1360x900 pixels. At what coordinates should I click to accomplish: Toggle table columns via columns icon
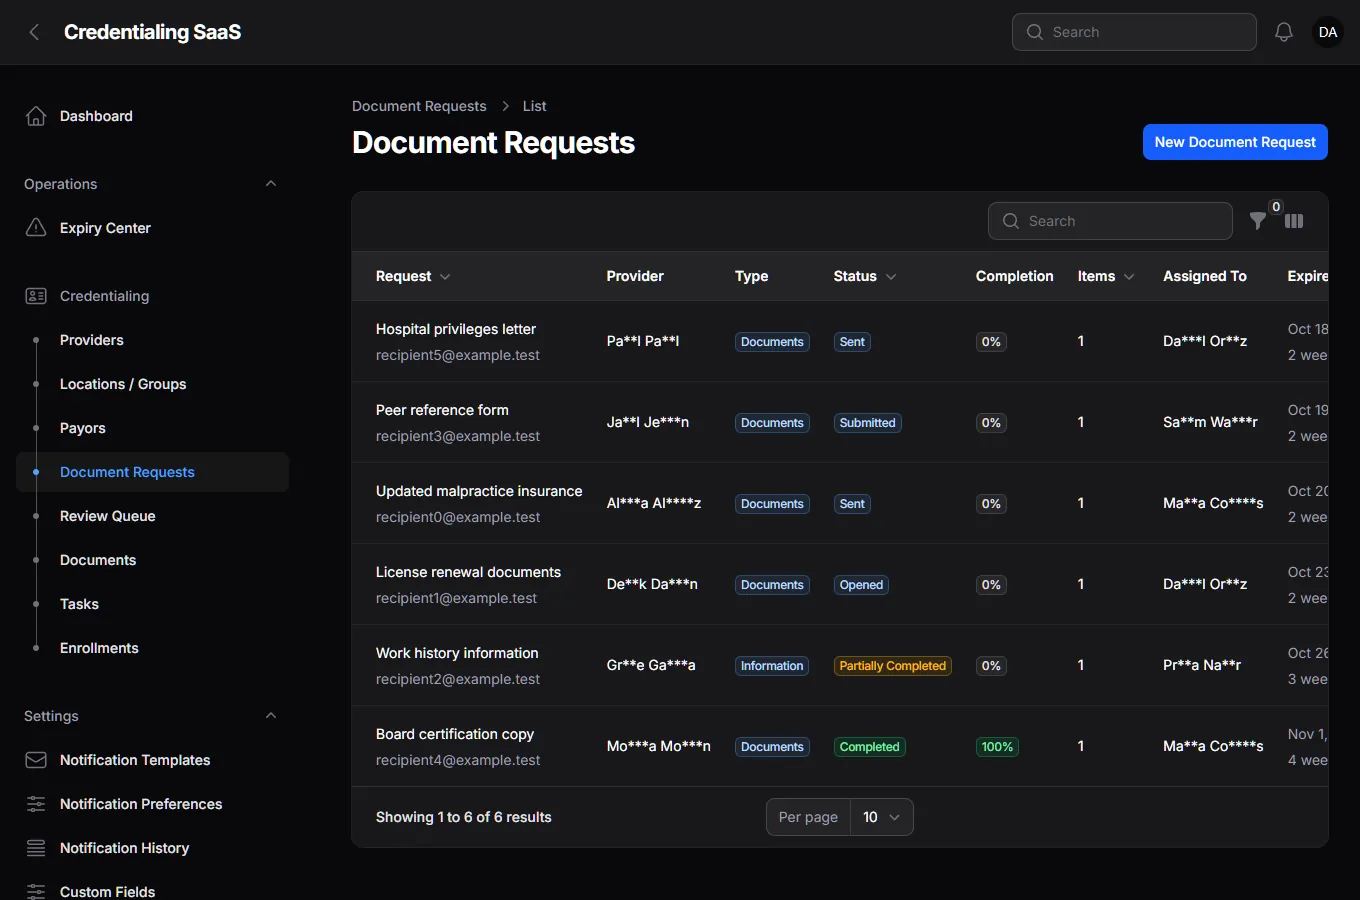click(1294, 221)
